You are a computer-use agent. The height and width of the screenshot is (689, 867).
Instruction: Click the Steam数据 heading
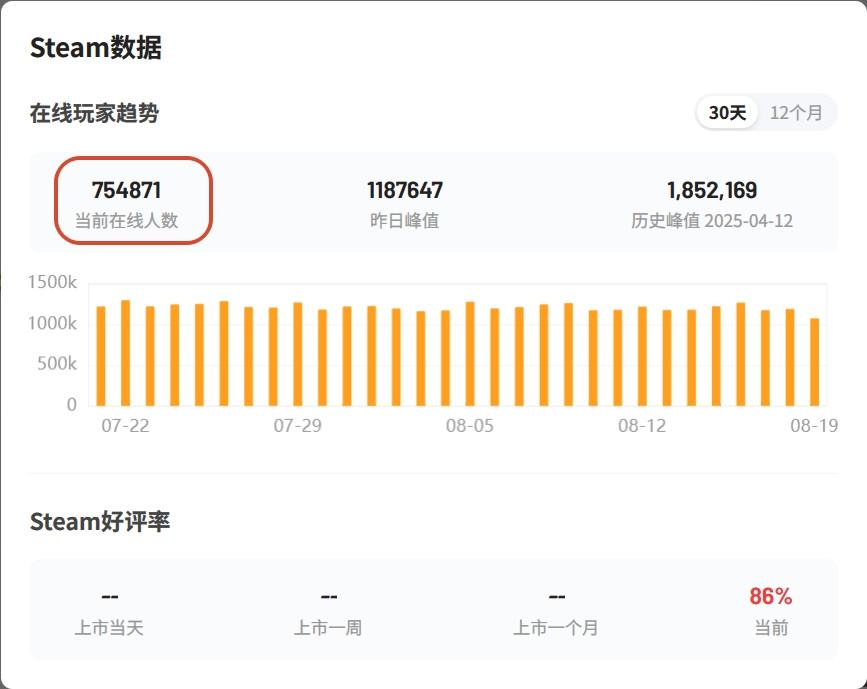tap(96, 48)
